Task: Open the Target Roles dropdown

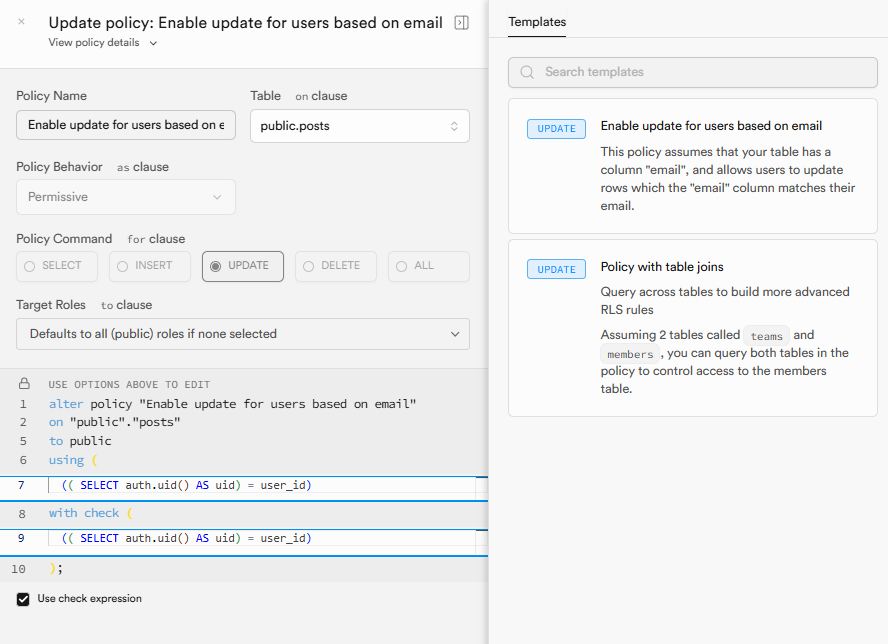Action: pos(243,334)
